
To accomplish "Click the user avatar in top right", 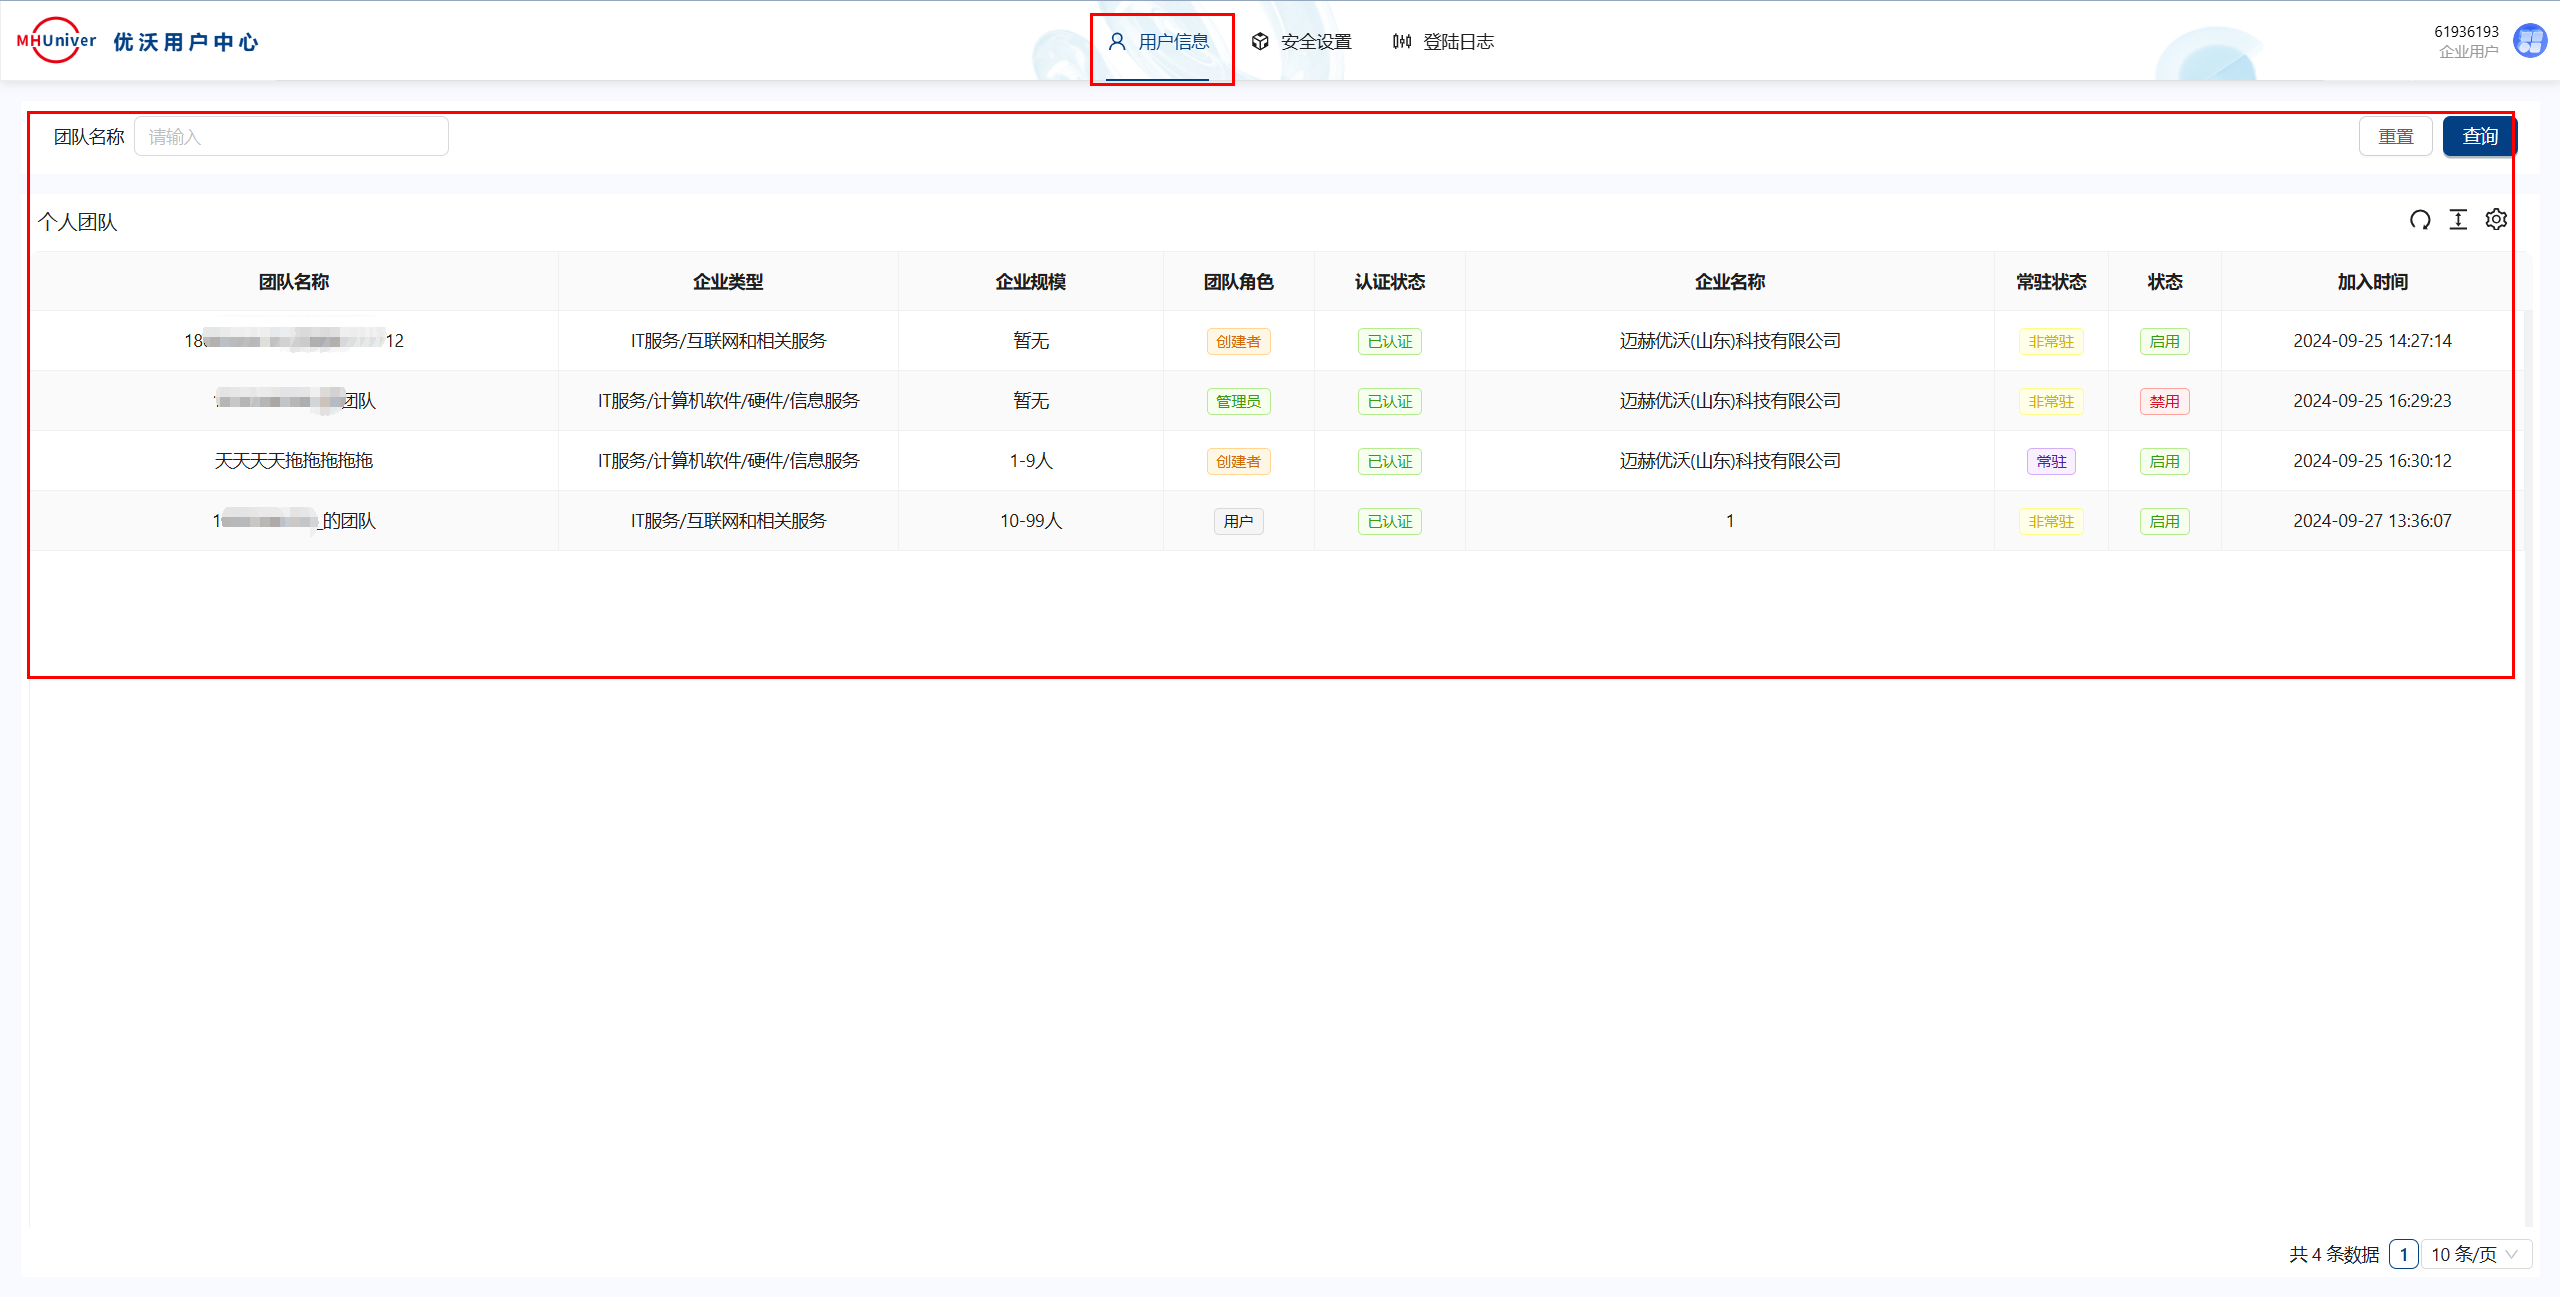I will coord(2530,42).
